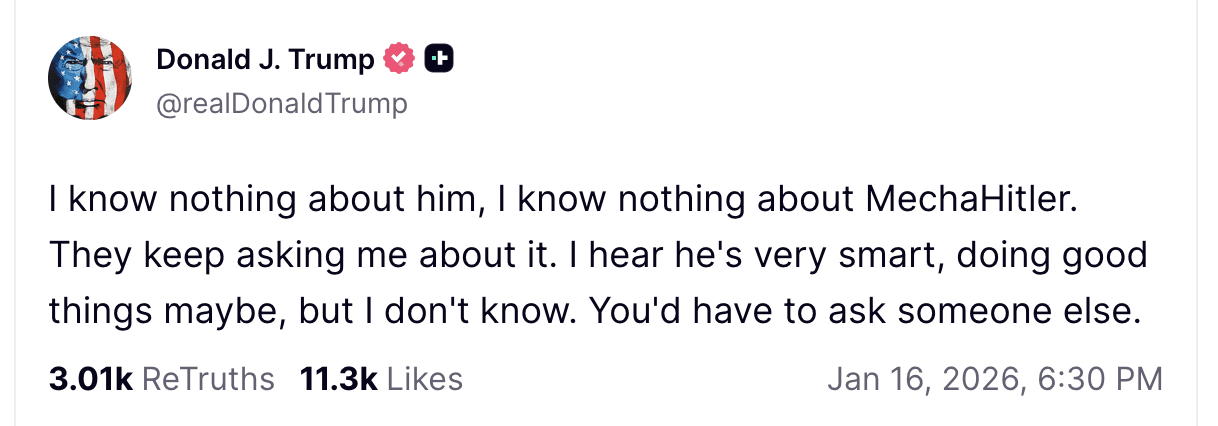Click the red verified checkmark badge
This screenshot has height=426, width=1218.
401,60
